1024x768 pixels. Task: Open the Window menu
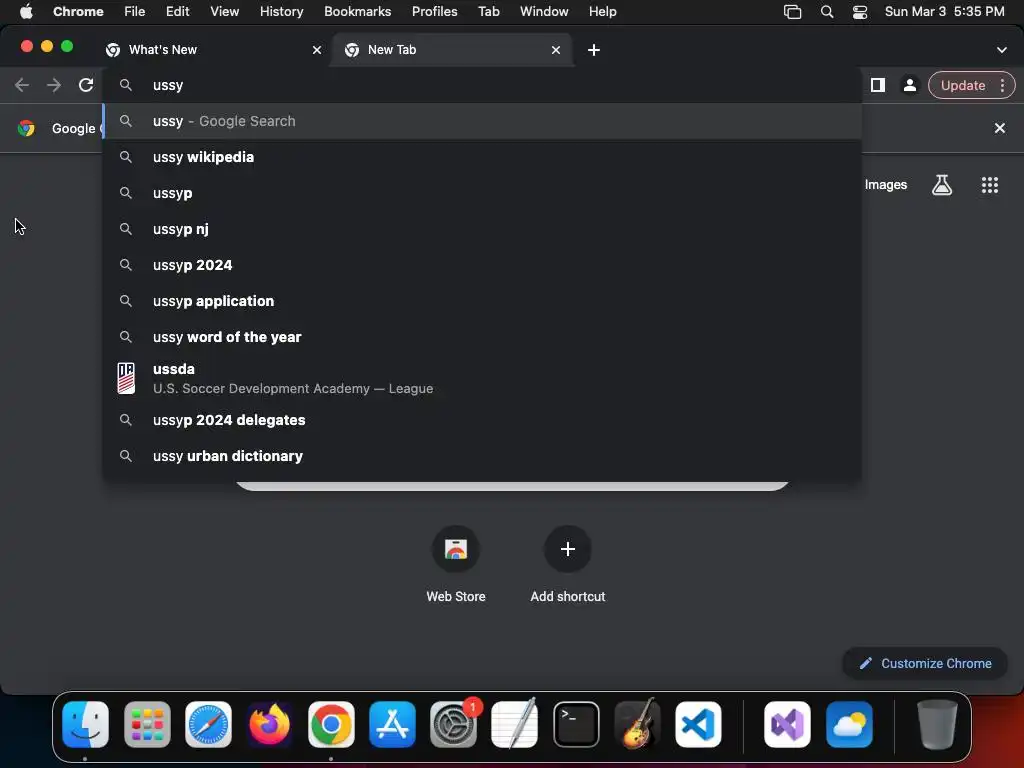(x=544, y=11)
